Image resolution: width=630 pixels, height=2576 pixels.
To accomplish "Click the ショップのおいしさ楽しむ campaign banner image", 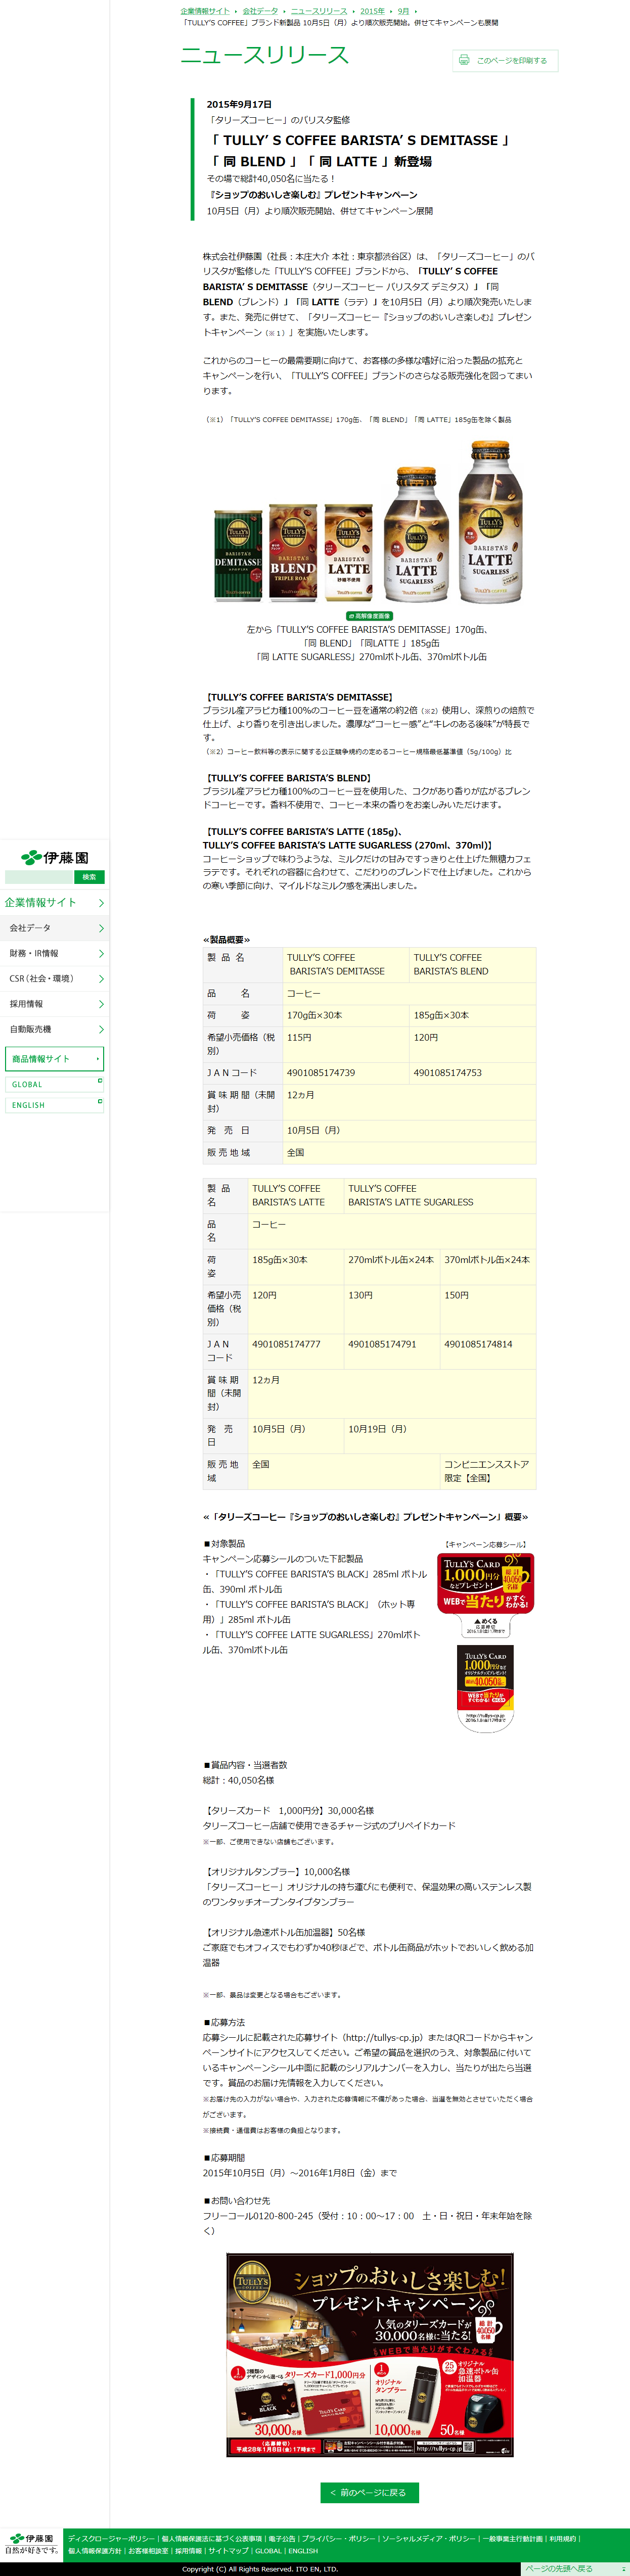I will pyautogui.click(x=369, y=2354).
